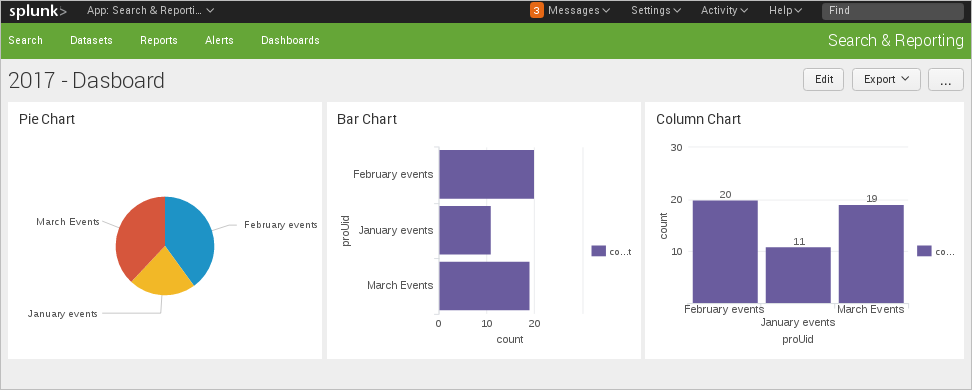Click the column chart purple count legend
The width and height of the screenshot is (972, 390).
point(935,251)
